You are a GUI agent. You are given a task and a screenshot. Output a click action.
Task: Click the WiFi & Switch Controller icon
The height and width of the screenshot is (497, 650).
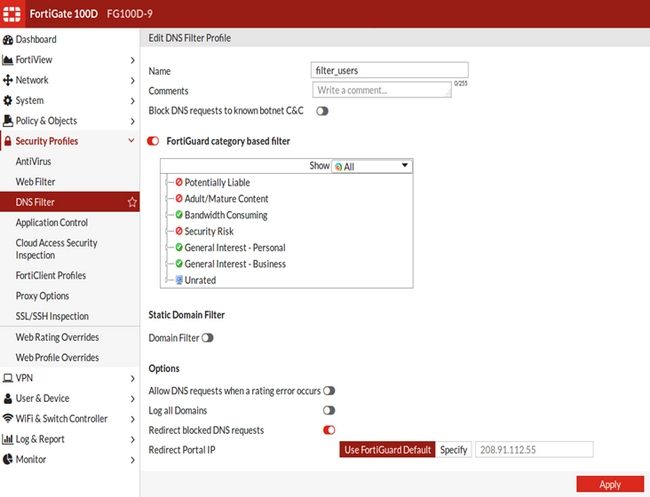click(7, 418)
